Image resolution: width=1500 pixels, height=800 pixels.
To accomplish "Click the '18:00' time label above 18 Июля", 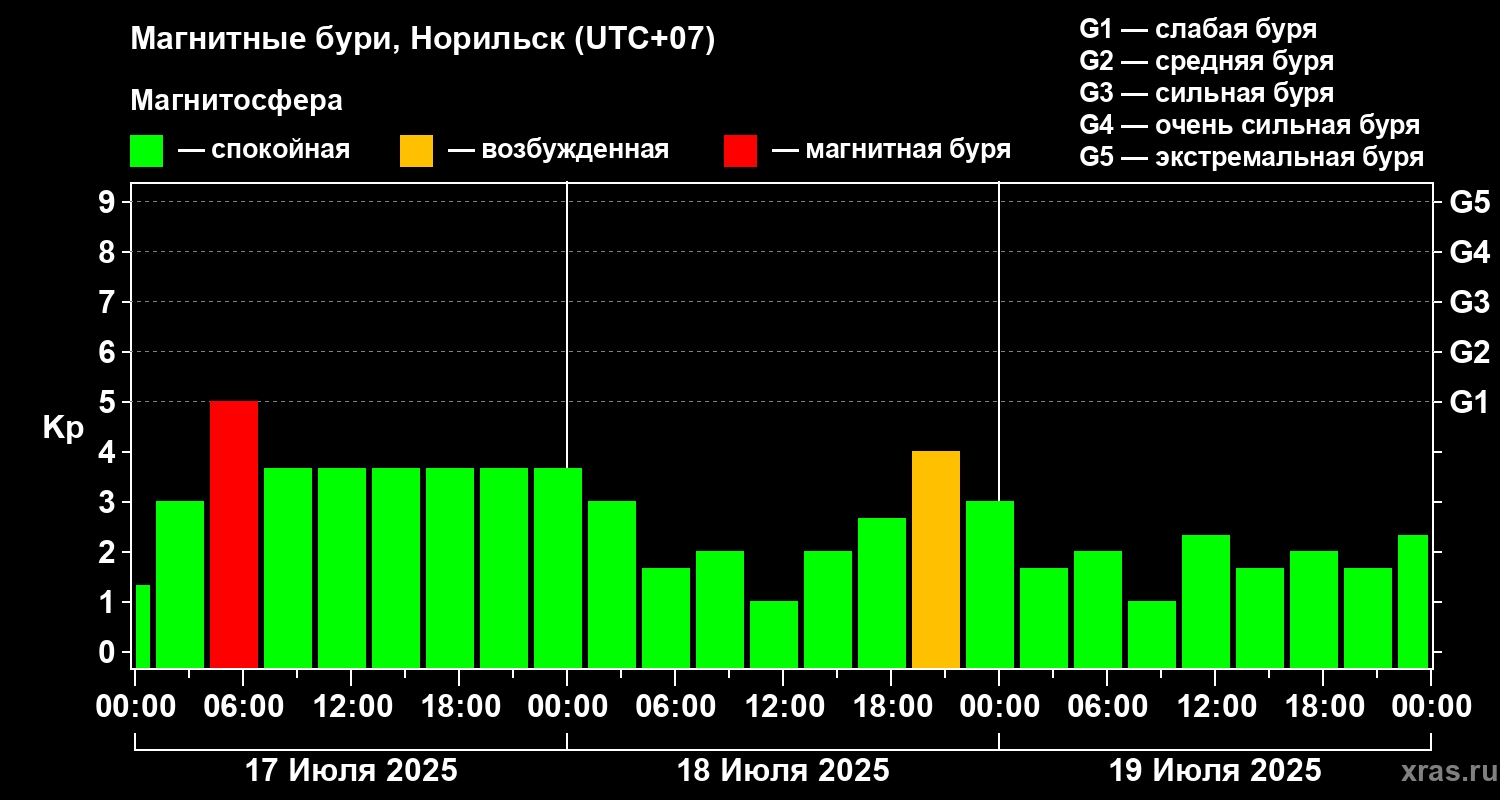I will pyautogui.click(x=891, y=707).
